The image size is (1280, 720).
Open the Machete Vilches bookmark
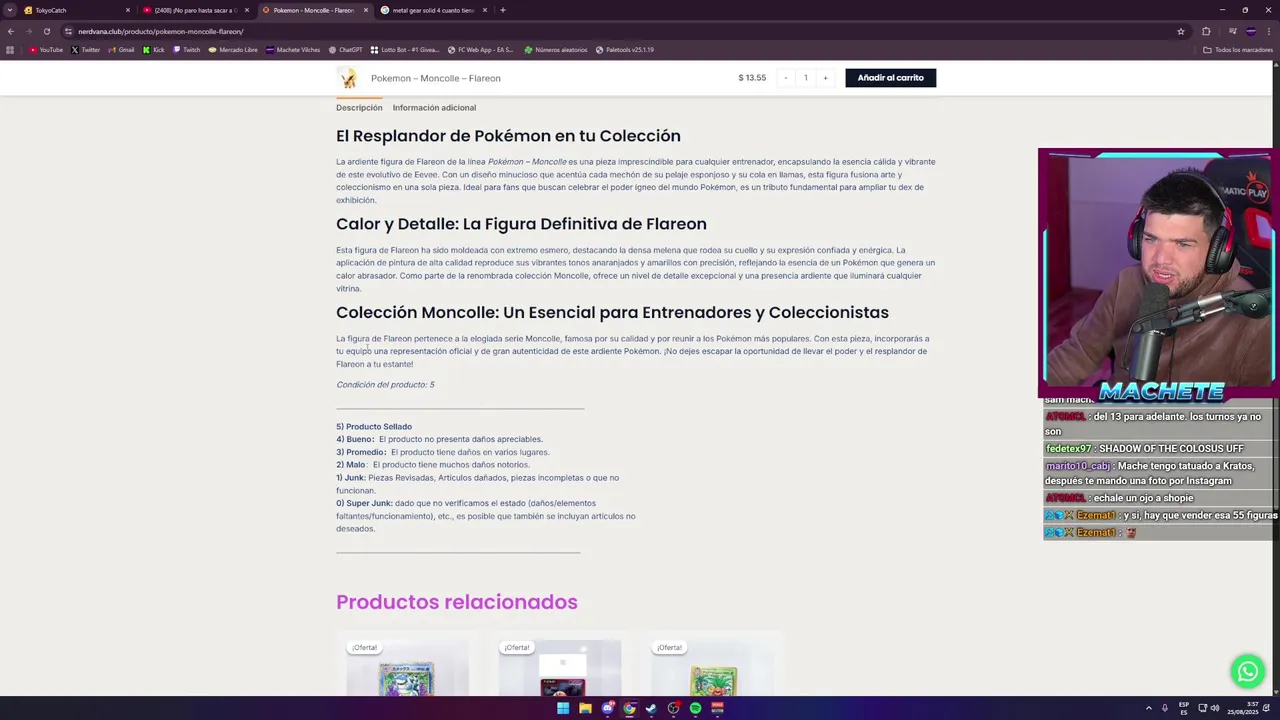click(293, 50)
